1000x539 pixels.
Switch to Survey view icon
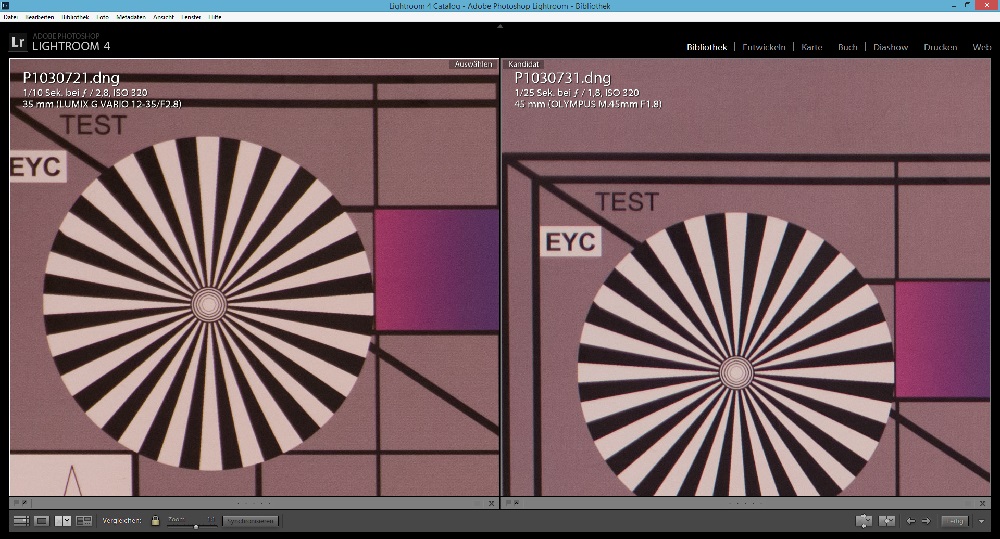[x=84, y=521]
